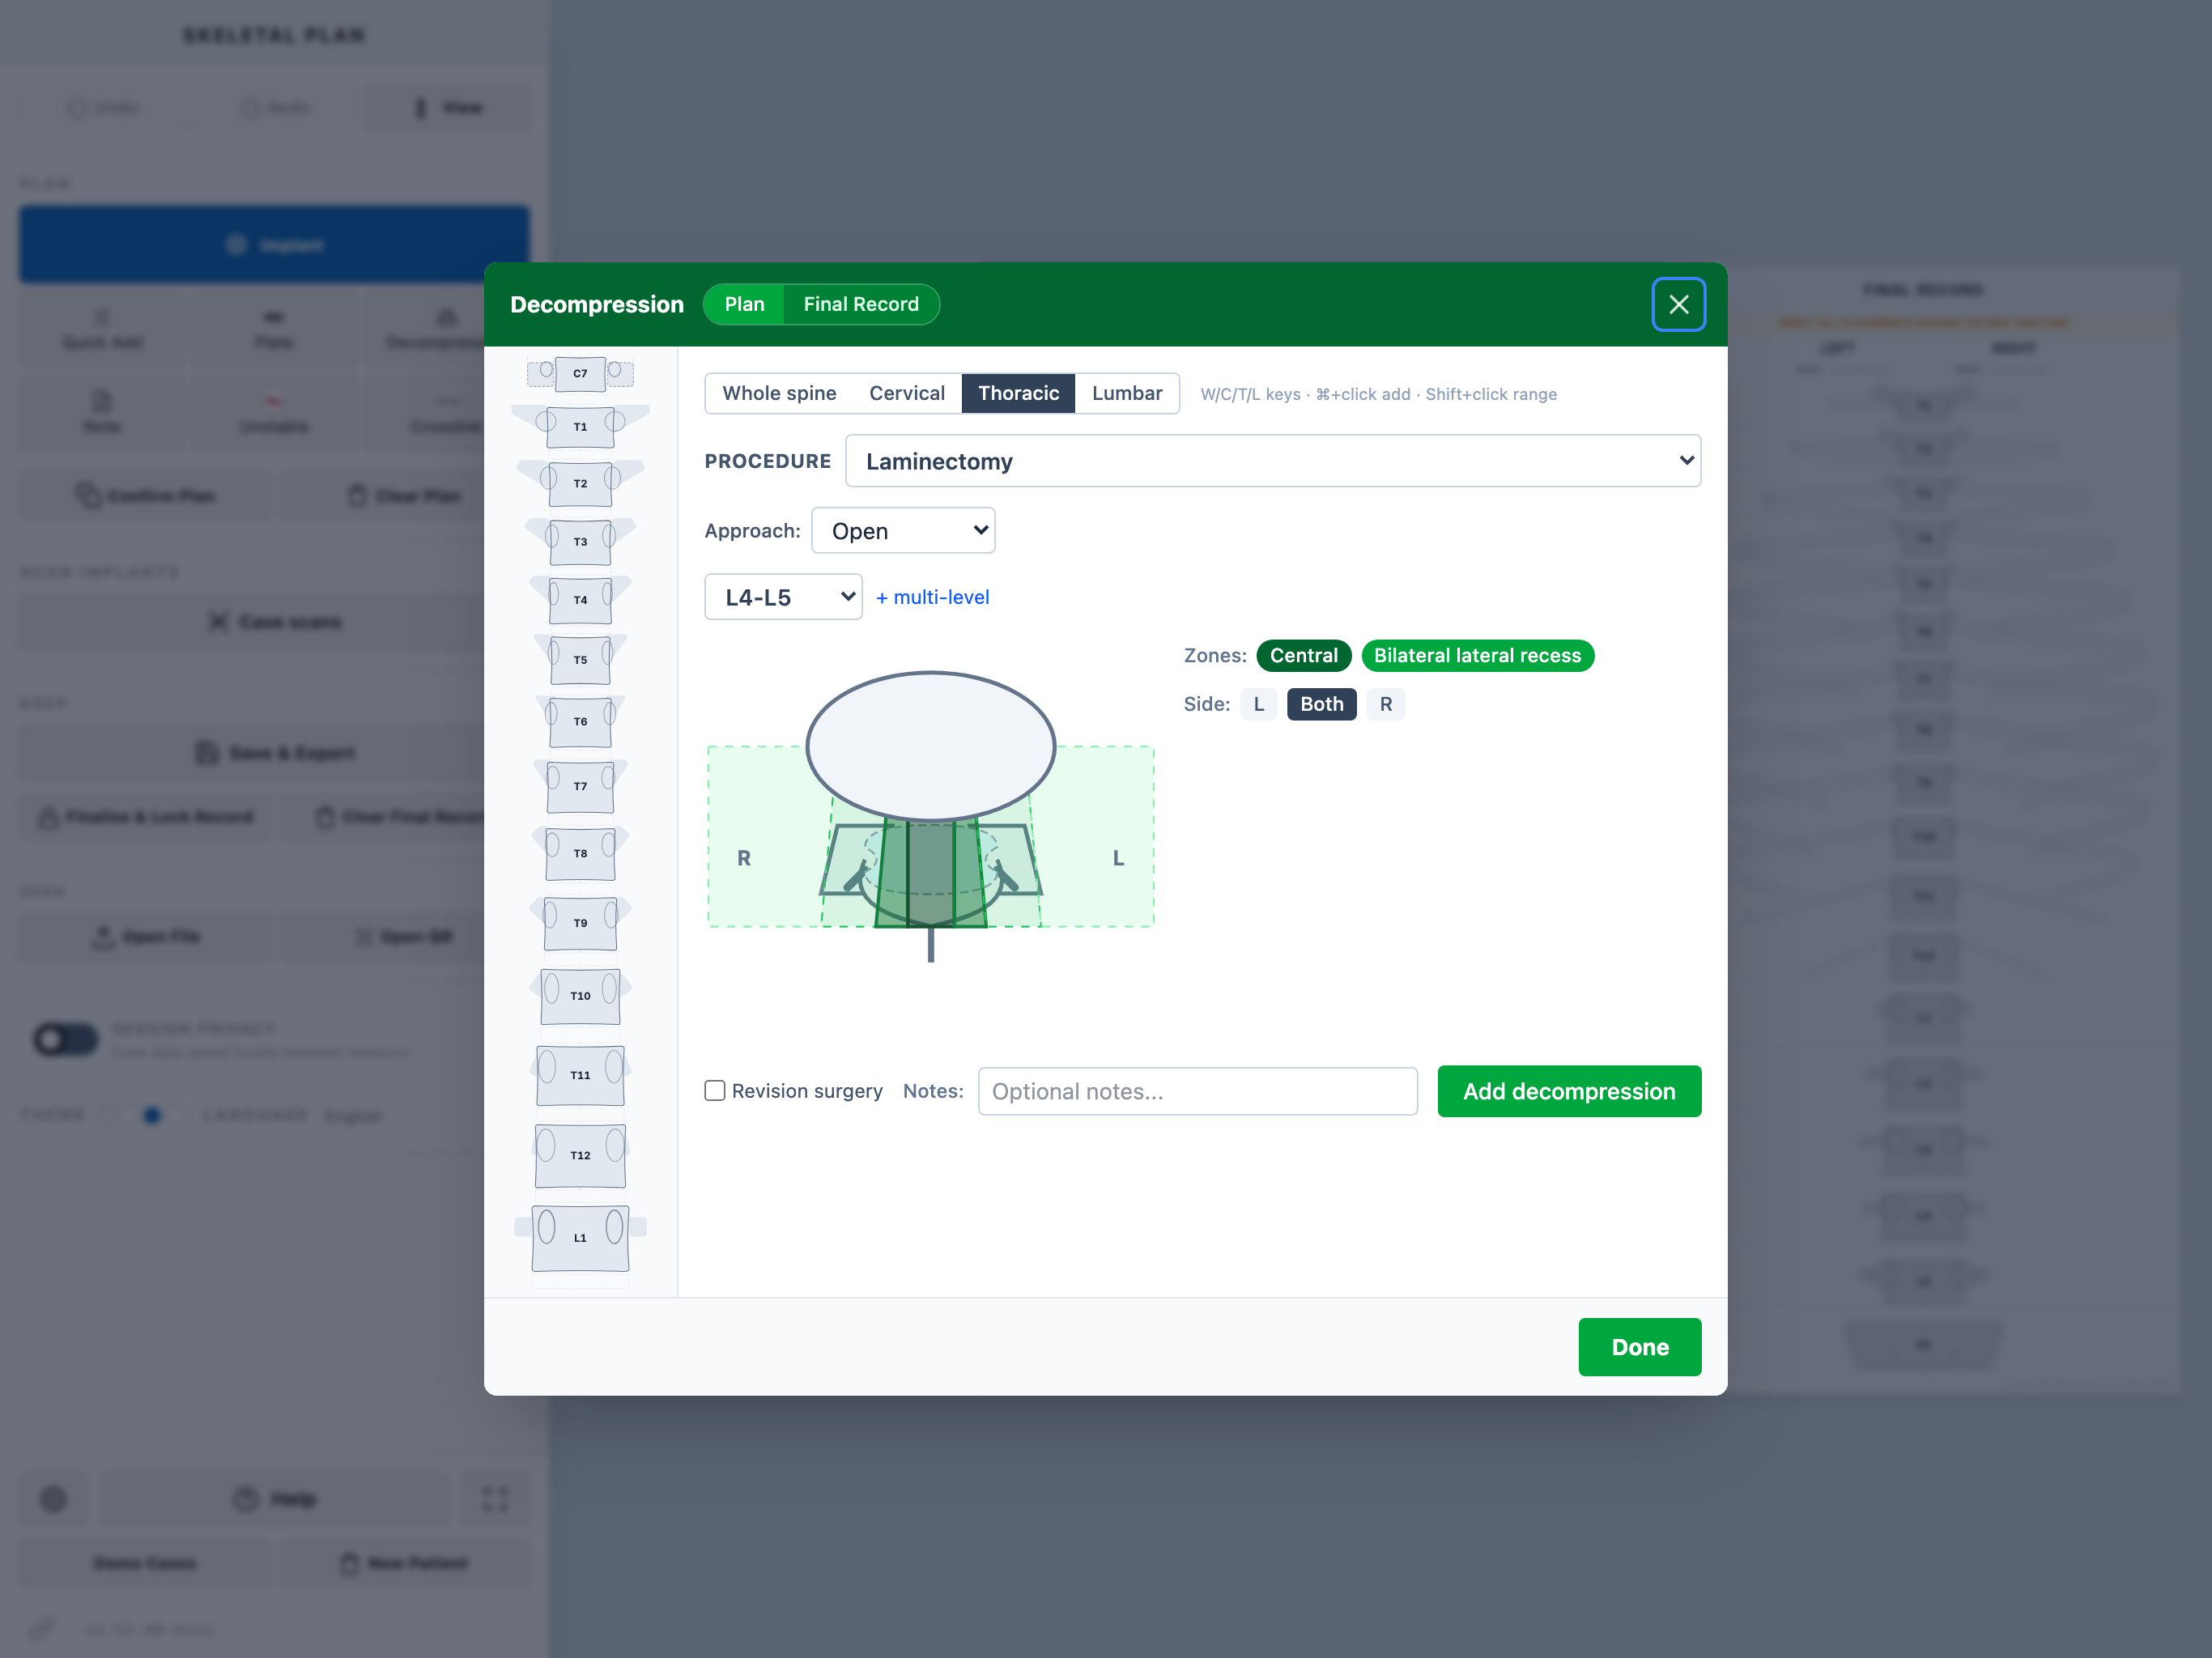Set side to L
The width and height of the screenshot is (2212, 1658).
click(x=1258, y=704)
